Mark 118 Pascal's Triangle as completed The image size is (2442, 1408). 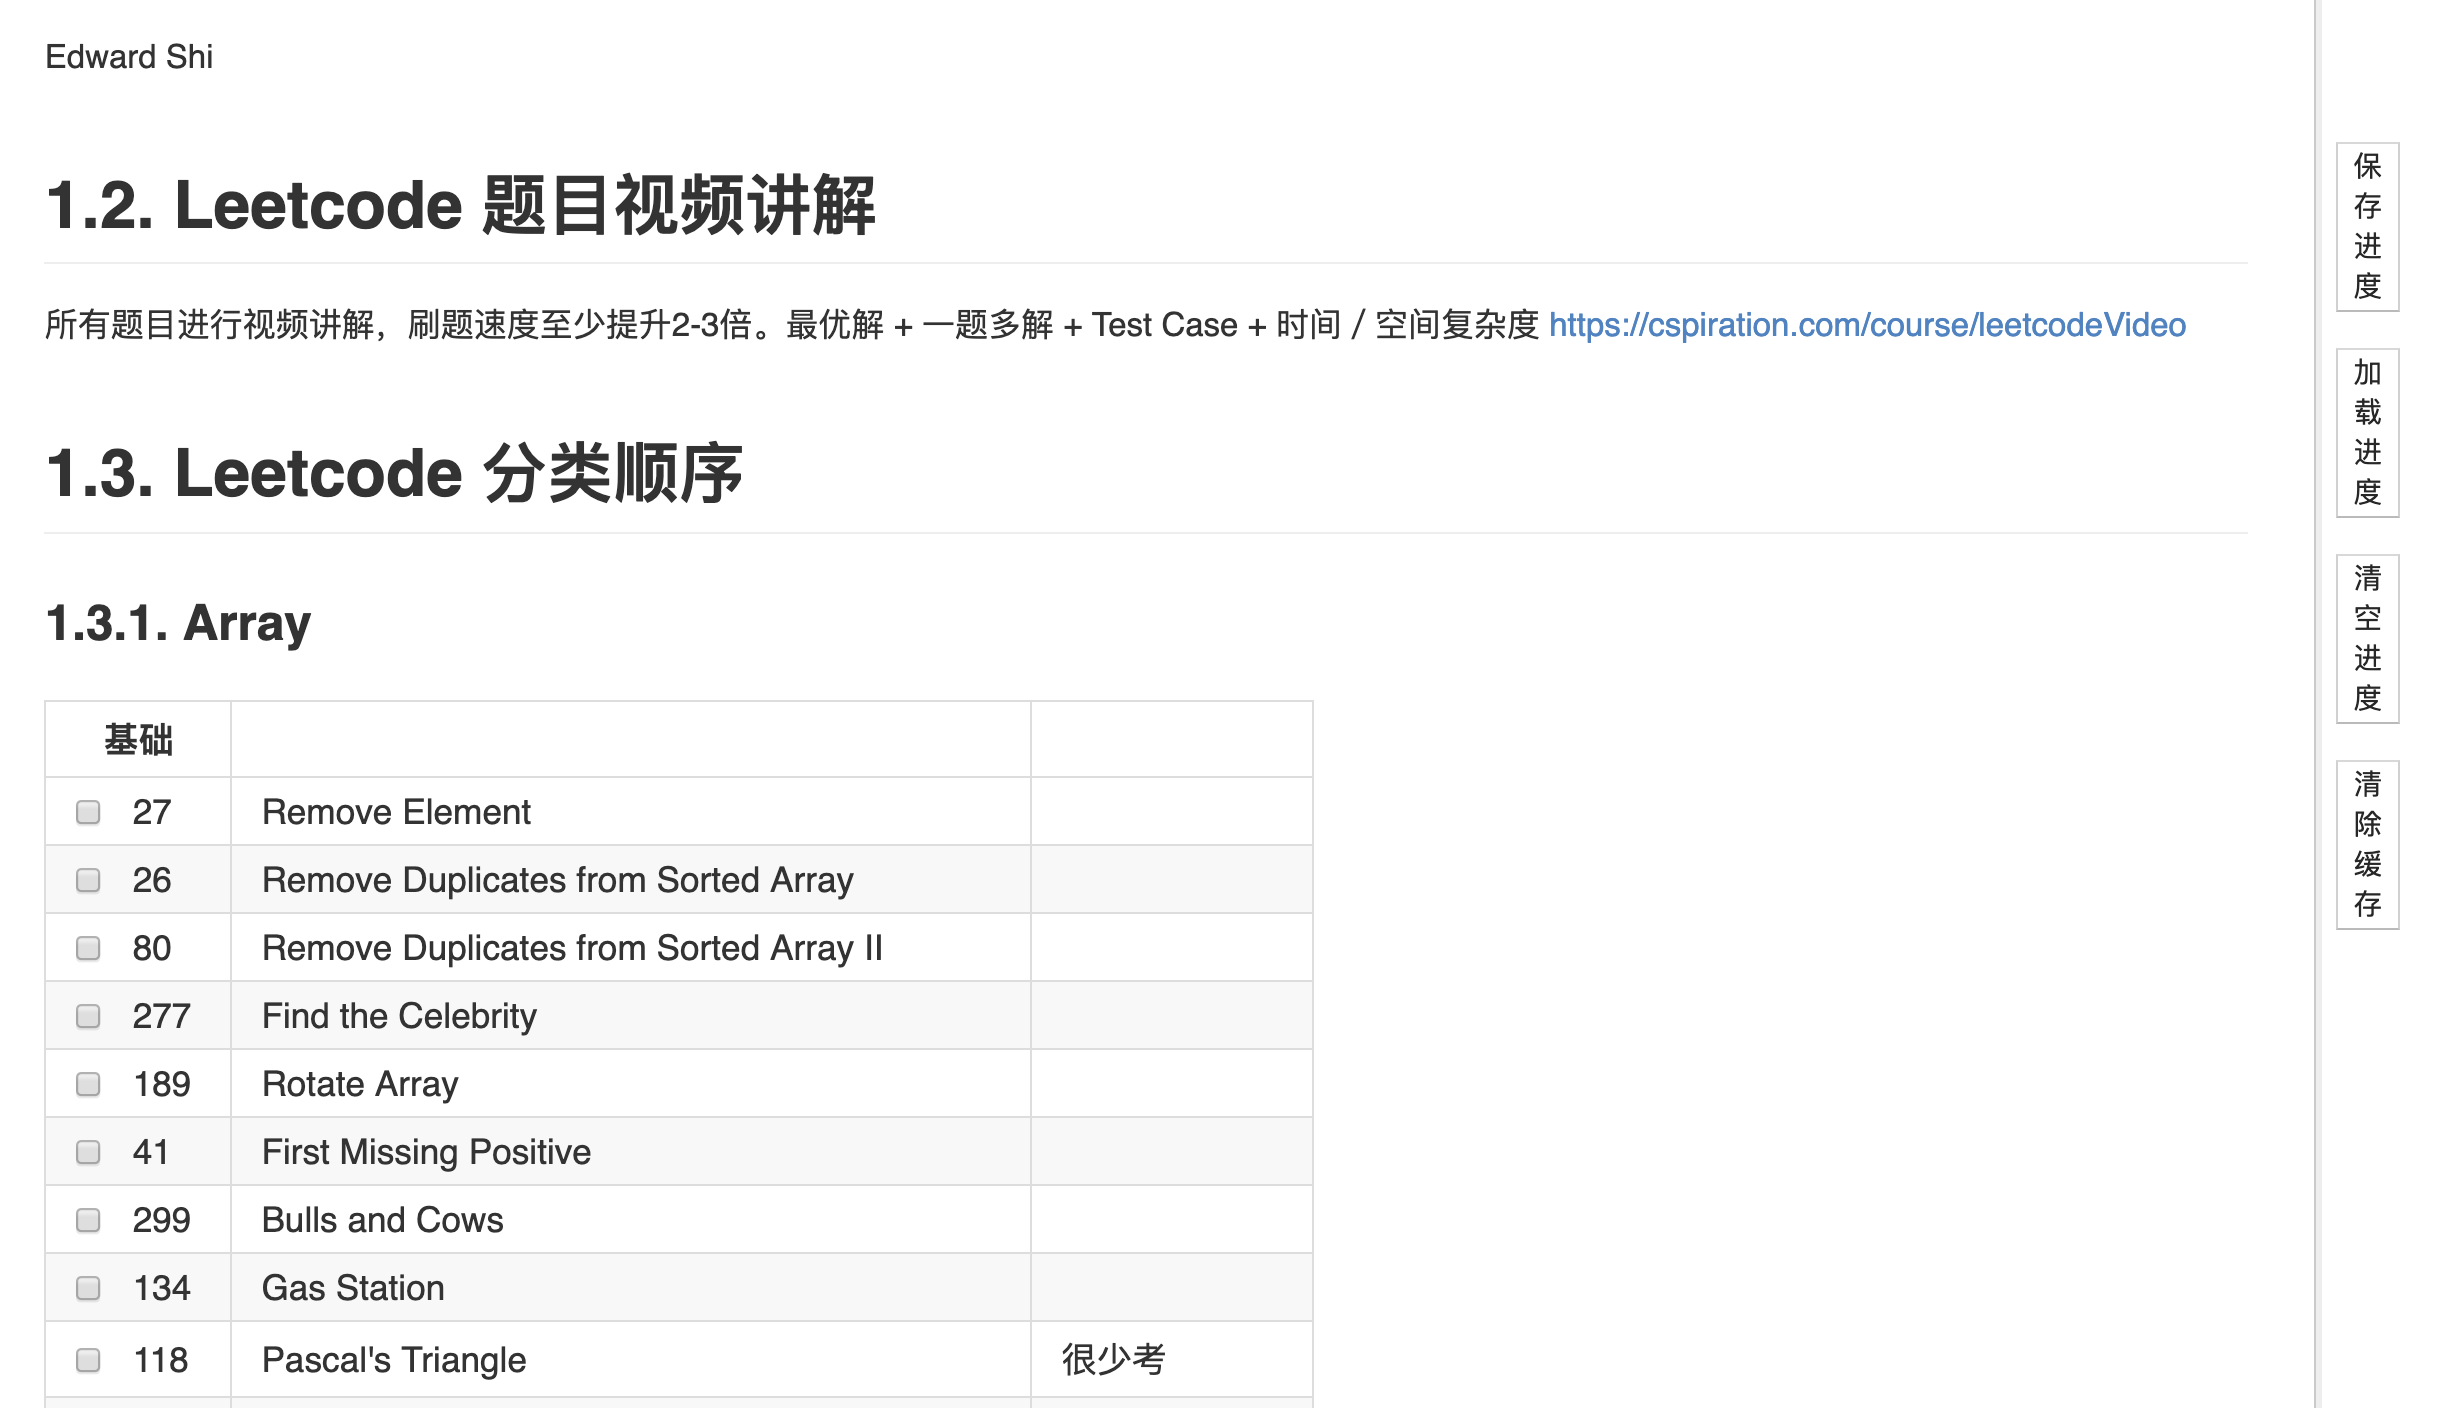(x=88, y=1360)
